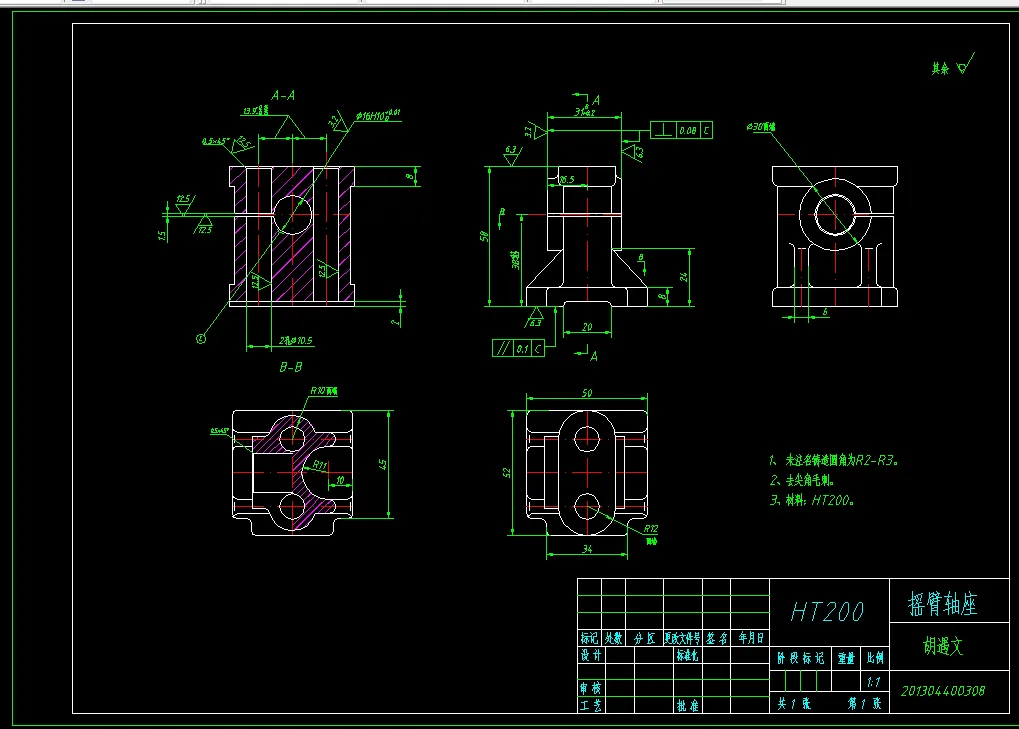Click the 共 1 张 sheet count text
This screenshot has width=1019, height=729.
[794, 703]
